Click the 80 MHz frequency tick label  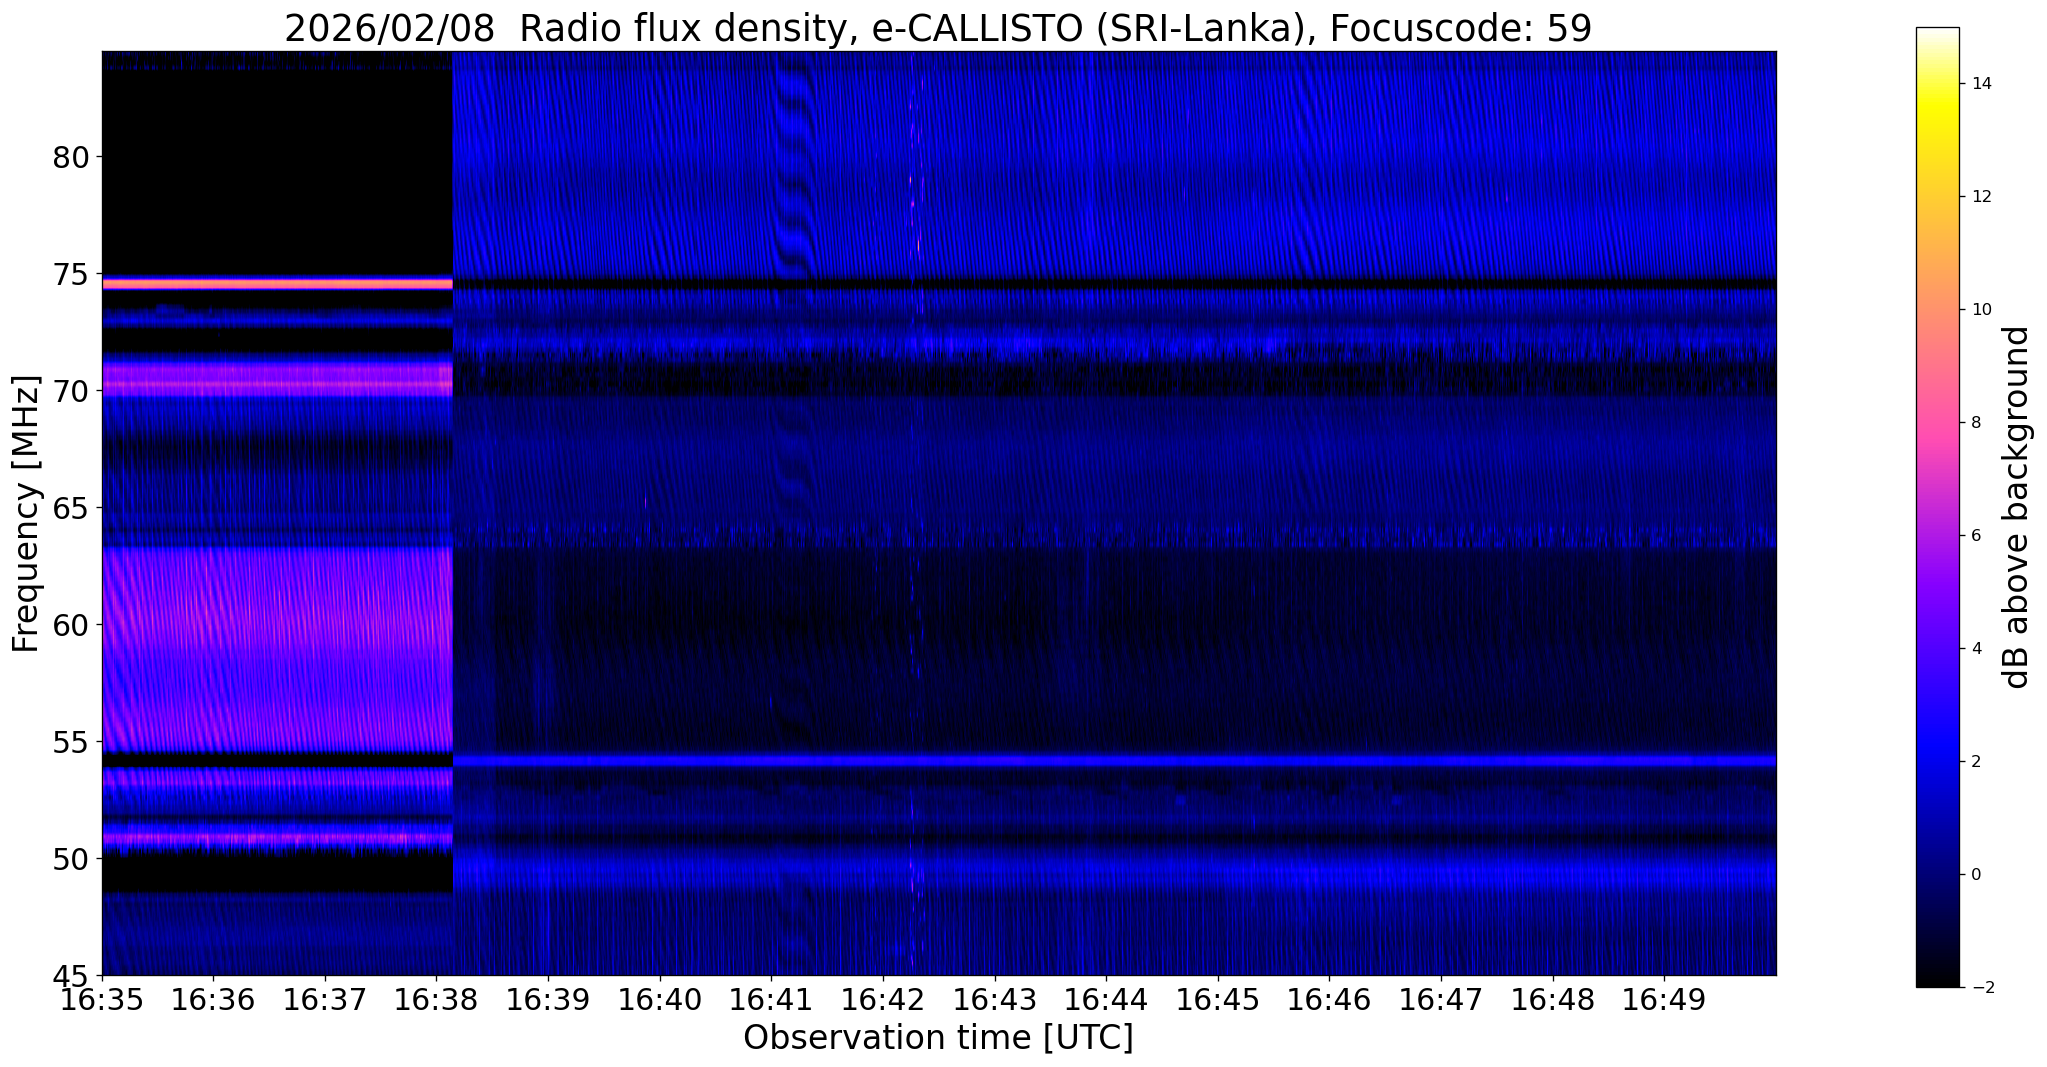coord(72,157)
